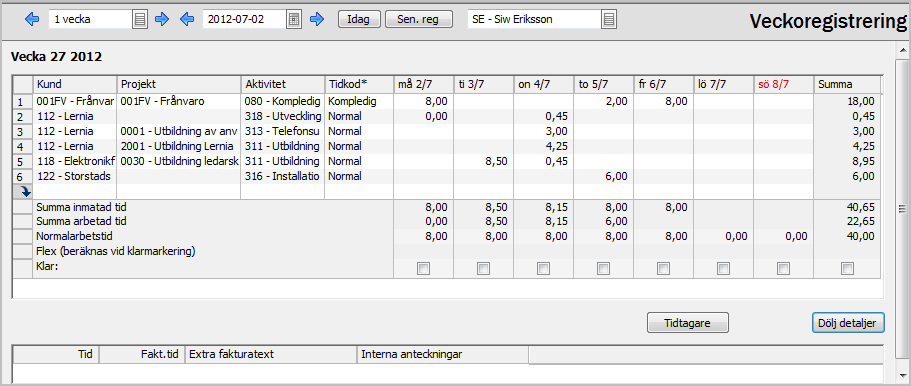911x386 pixels.
Task: Tick the Klar checkbox for ti 3/7
Action: pos(483,268)
